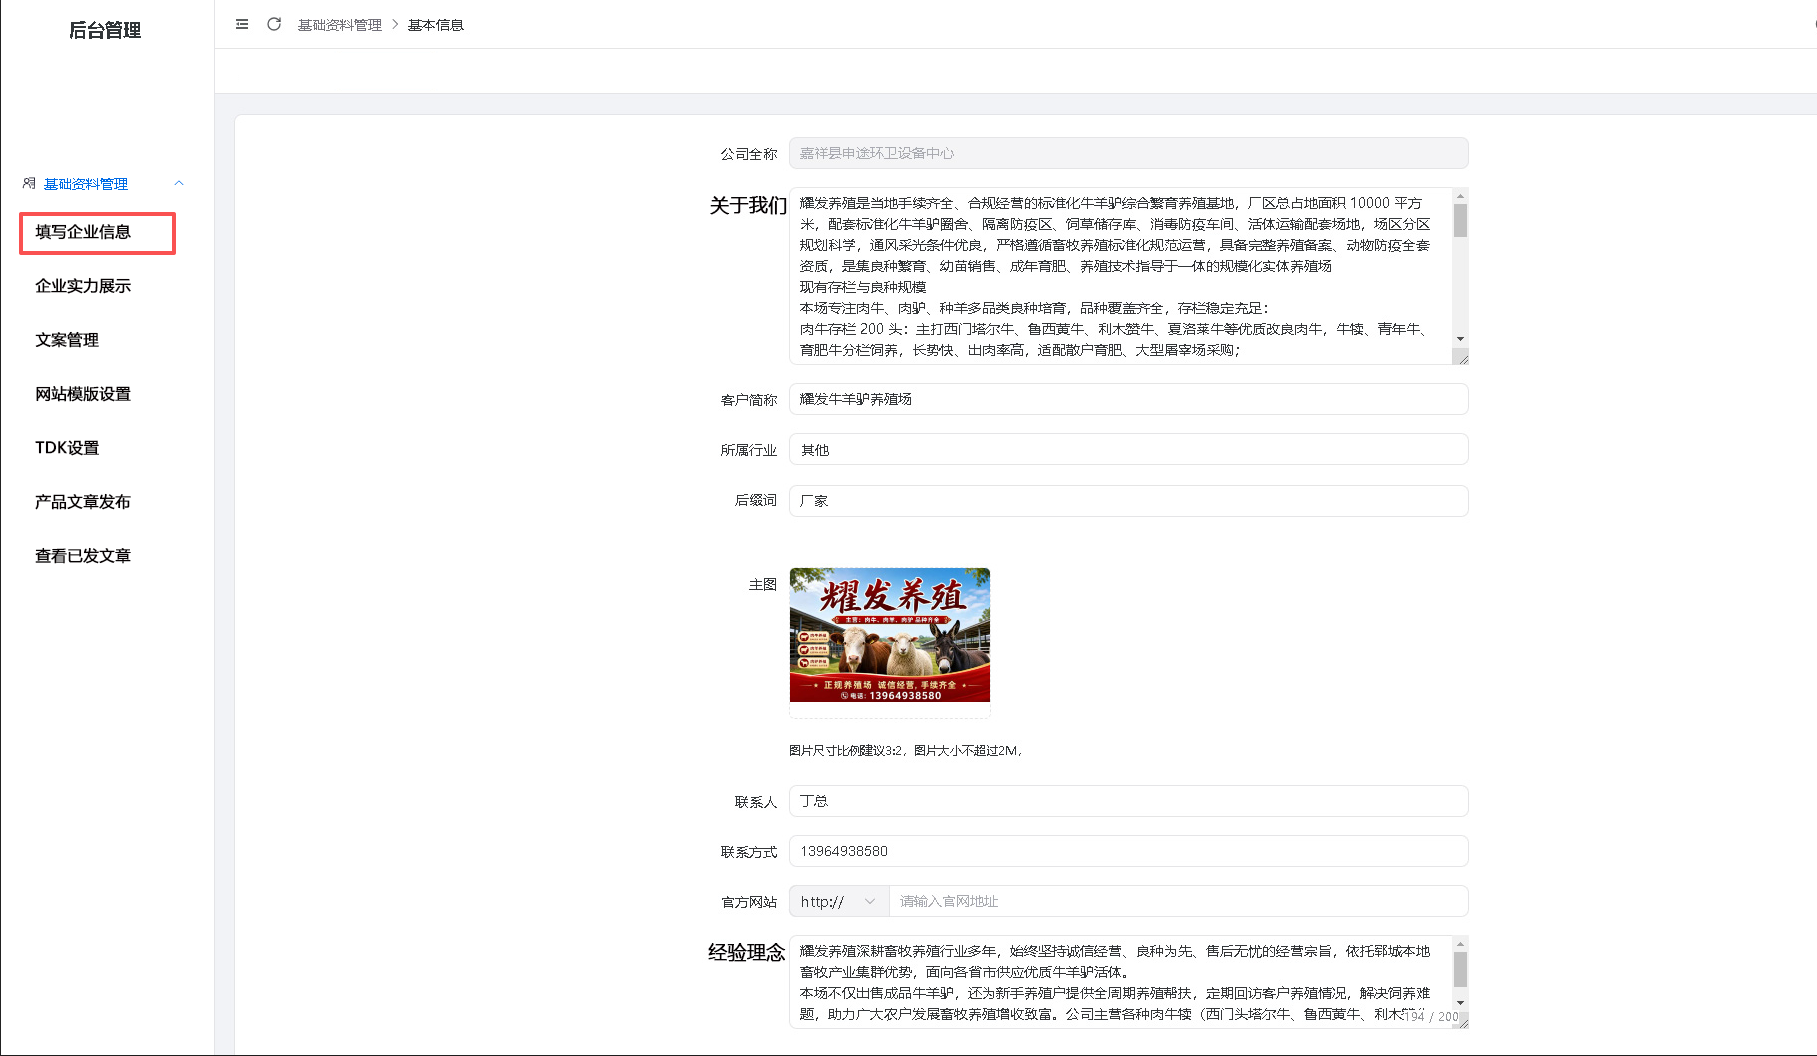This screenshot has height=1056, width=1817.
Task: Open 企业实力展示 menu item
Action: 83,286
